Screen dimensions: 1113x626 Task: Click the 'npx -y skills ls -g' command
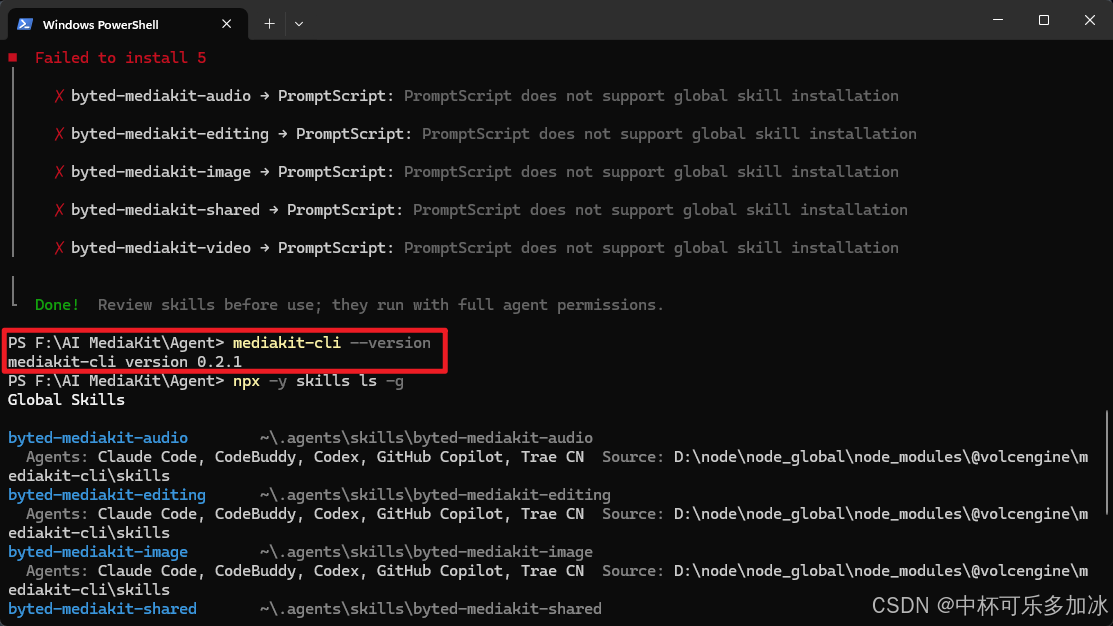(x=318, y=381)
